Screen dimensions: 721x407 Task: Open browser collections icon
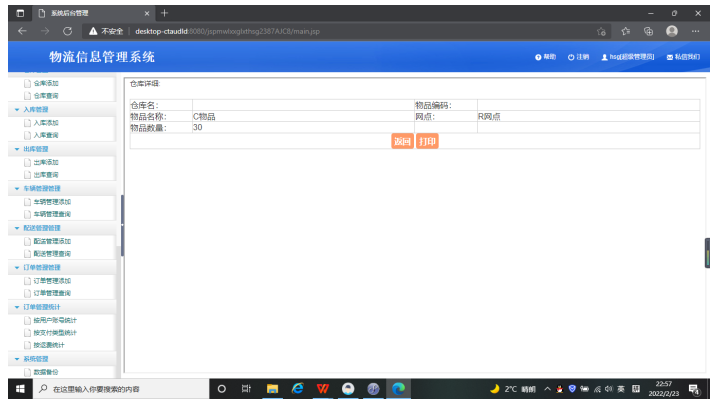(x=648, y=31)
